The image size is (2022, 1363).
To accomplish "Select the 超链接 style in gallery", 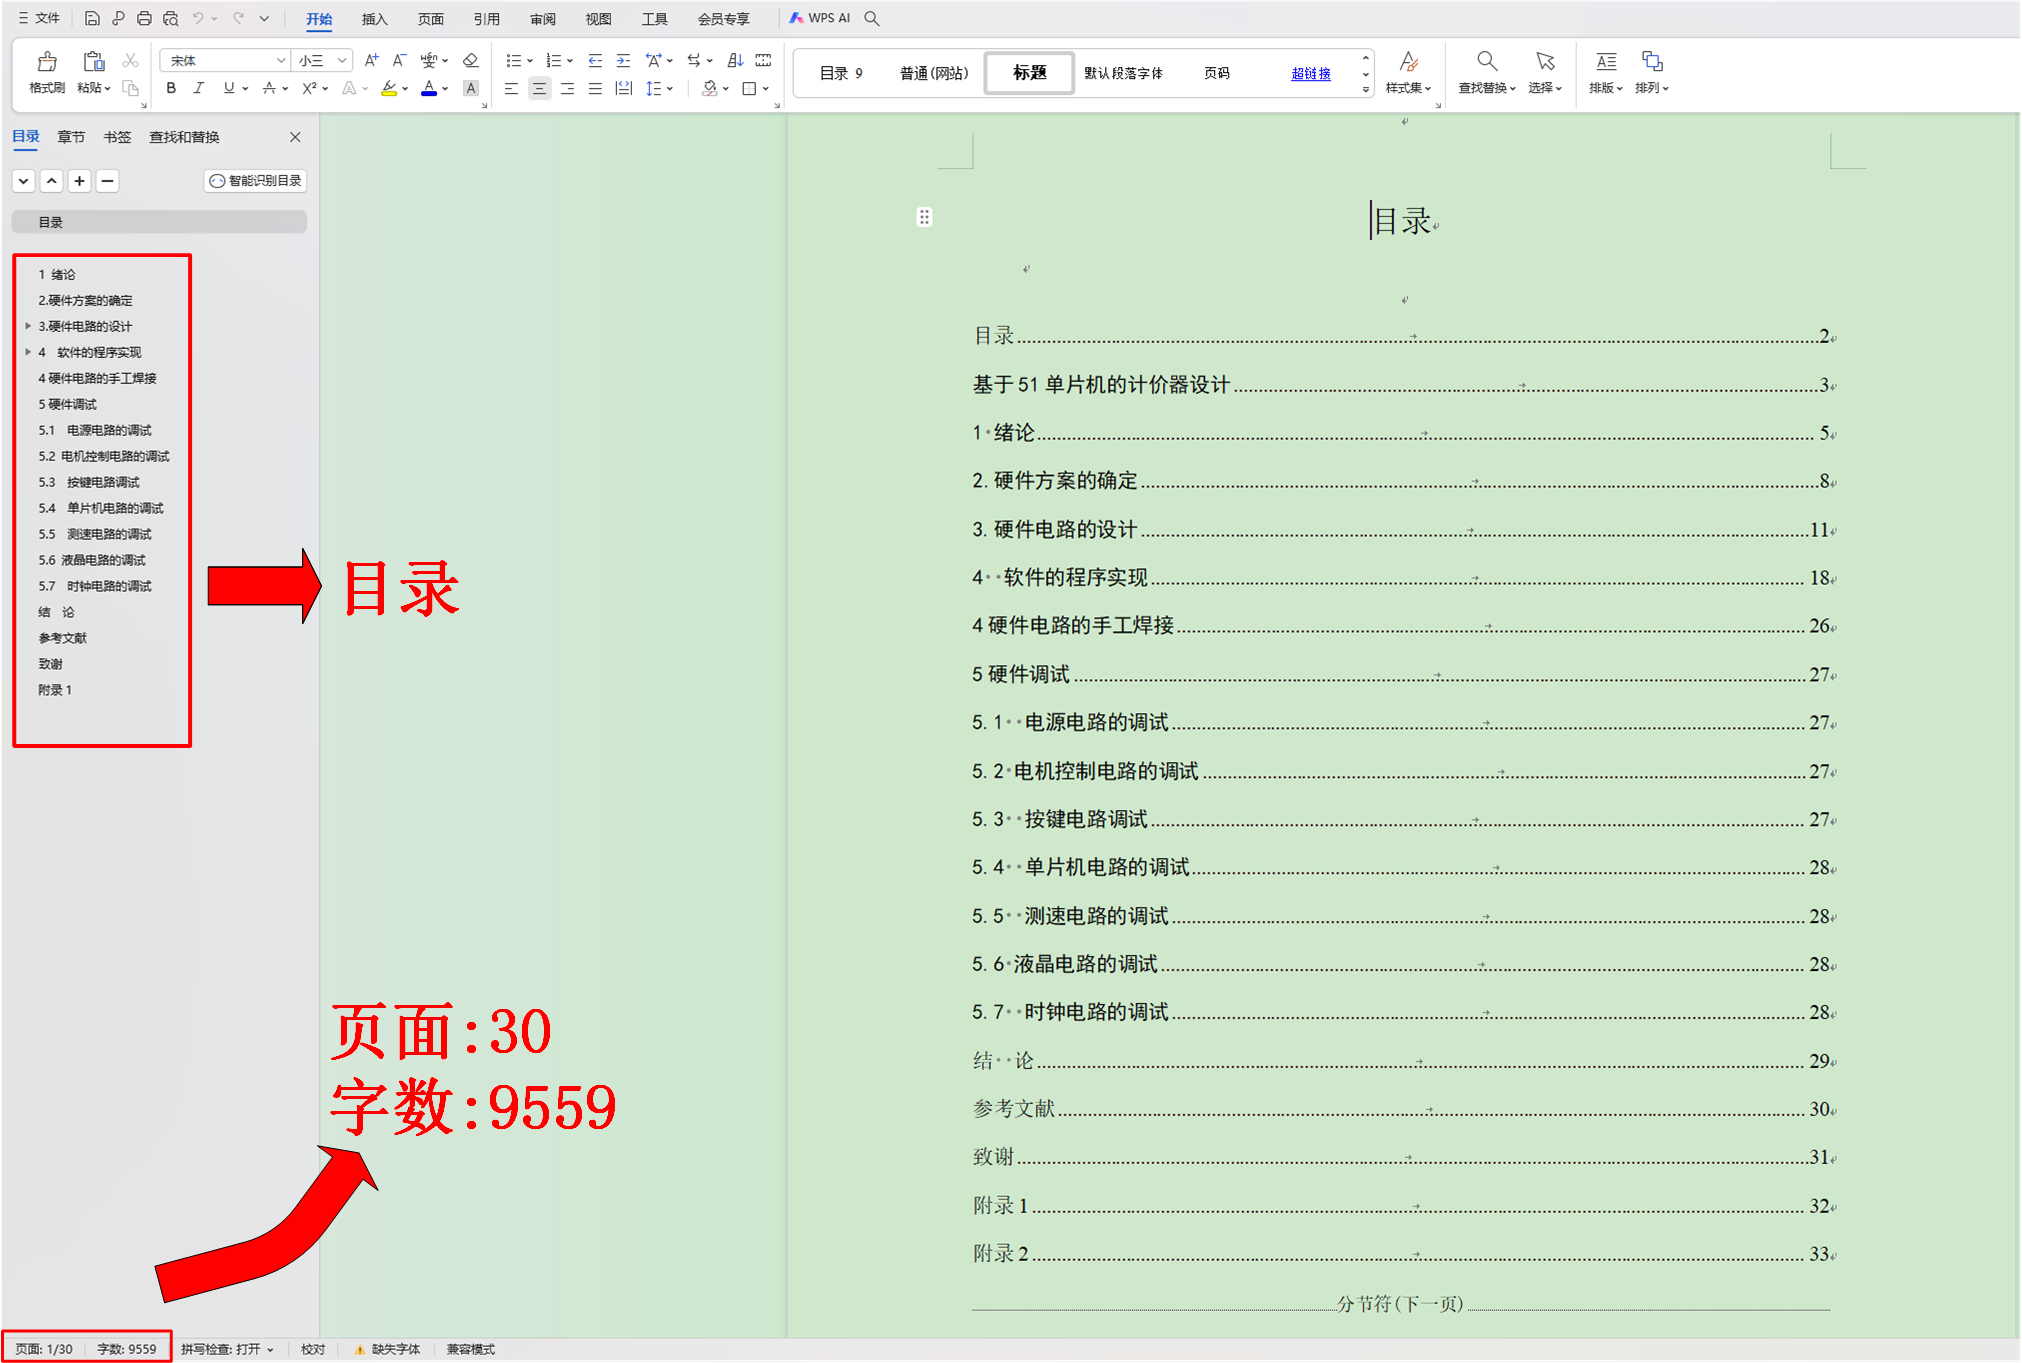I will (1310, 73).
